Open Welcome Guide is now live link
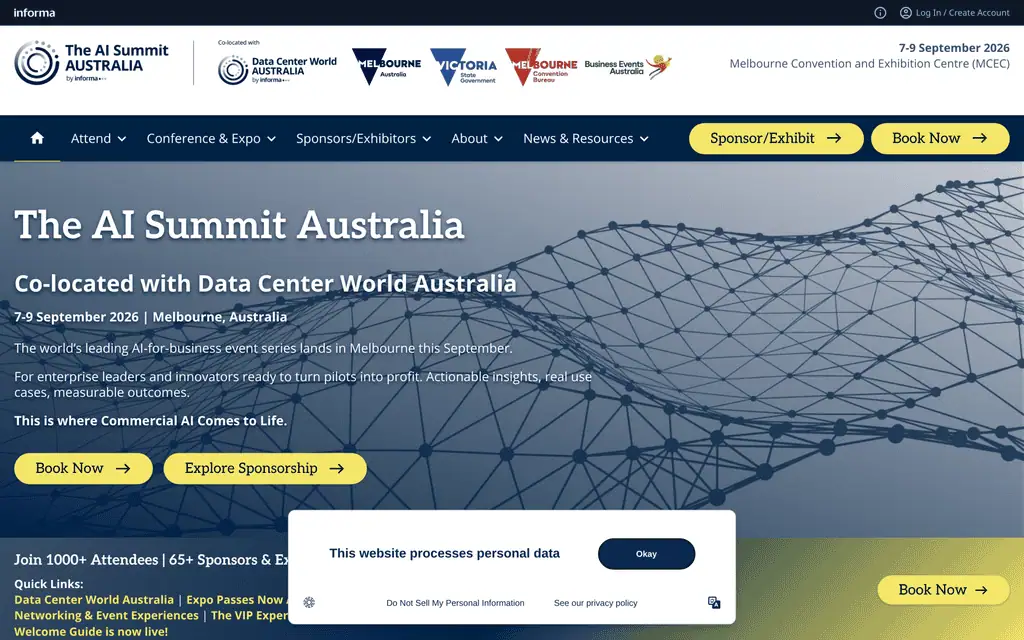 (x=91, y=632)
